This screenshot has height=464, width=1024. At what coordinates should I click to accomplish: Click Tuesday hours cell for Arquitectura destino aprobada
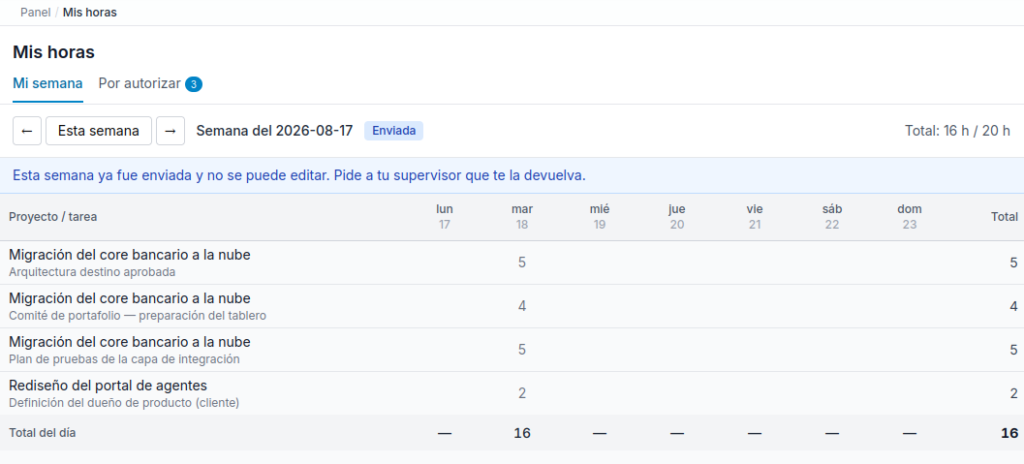tap(522, 263)
